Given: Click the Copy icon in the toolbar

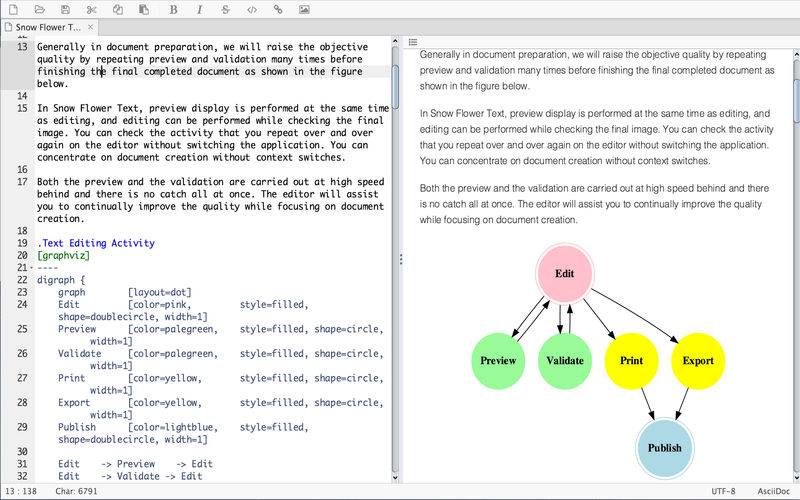Looking at the screenshot, I should coord(118,9).
